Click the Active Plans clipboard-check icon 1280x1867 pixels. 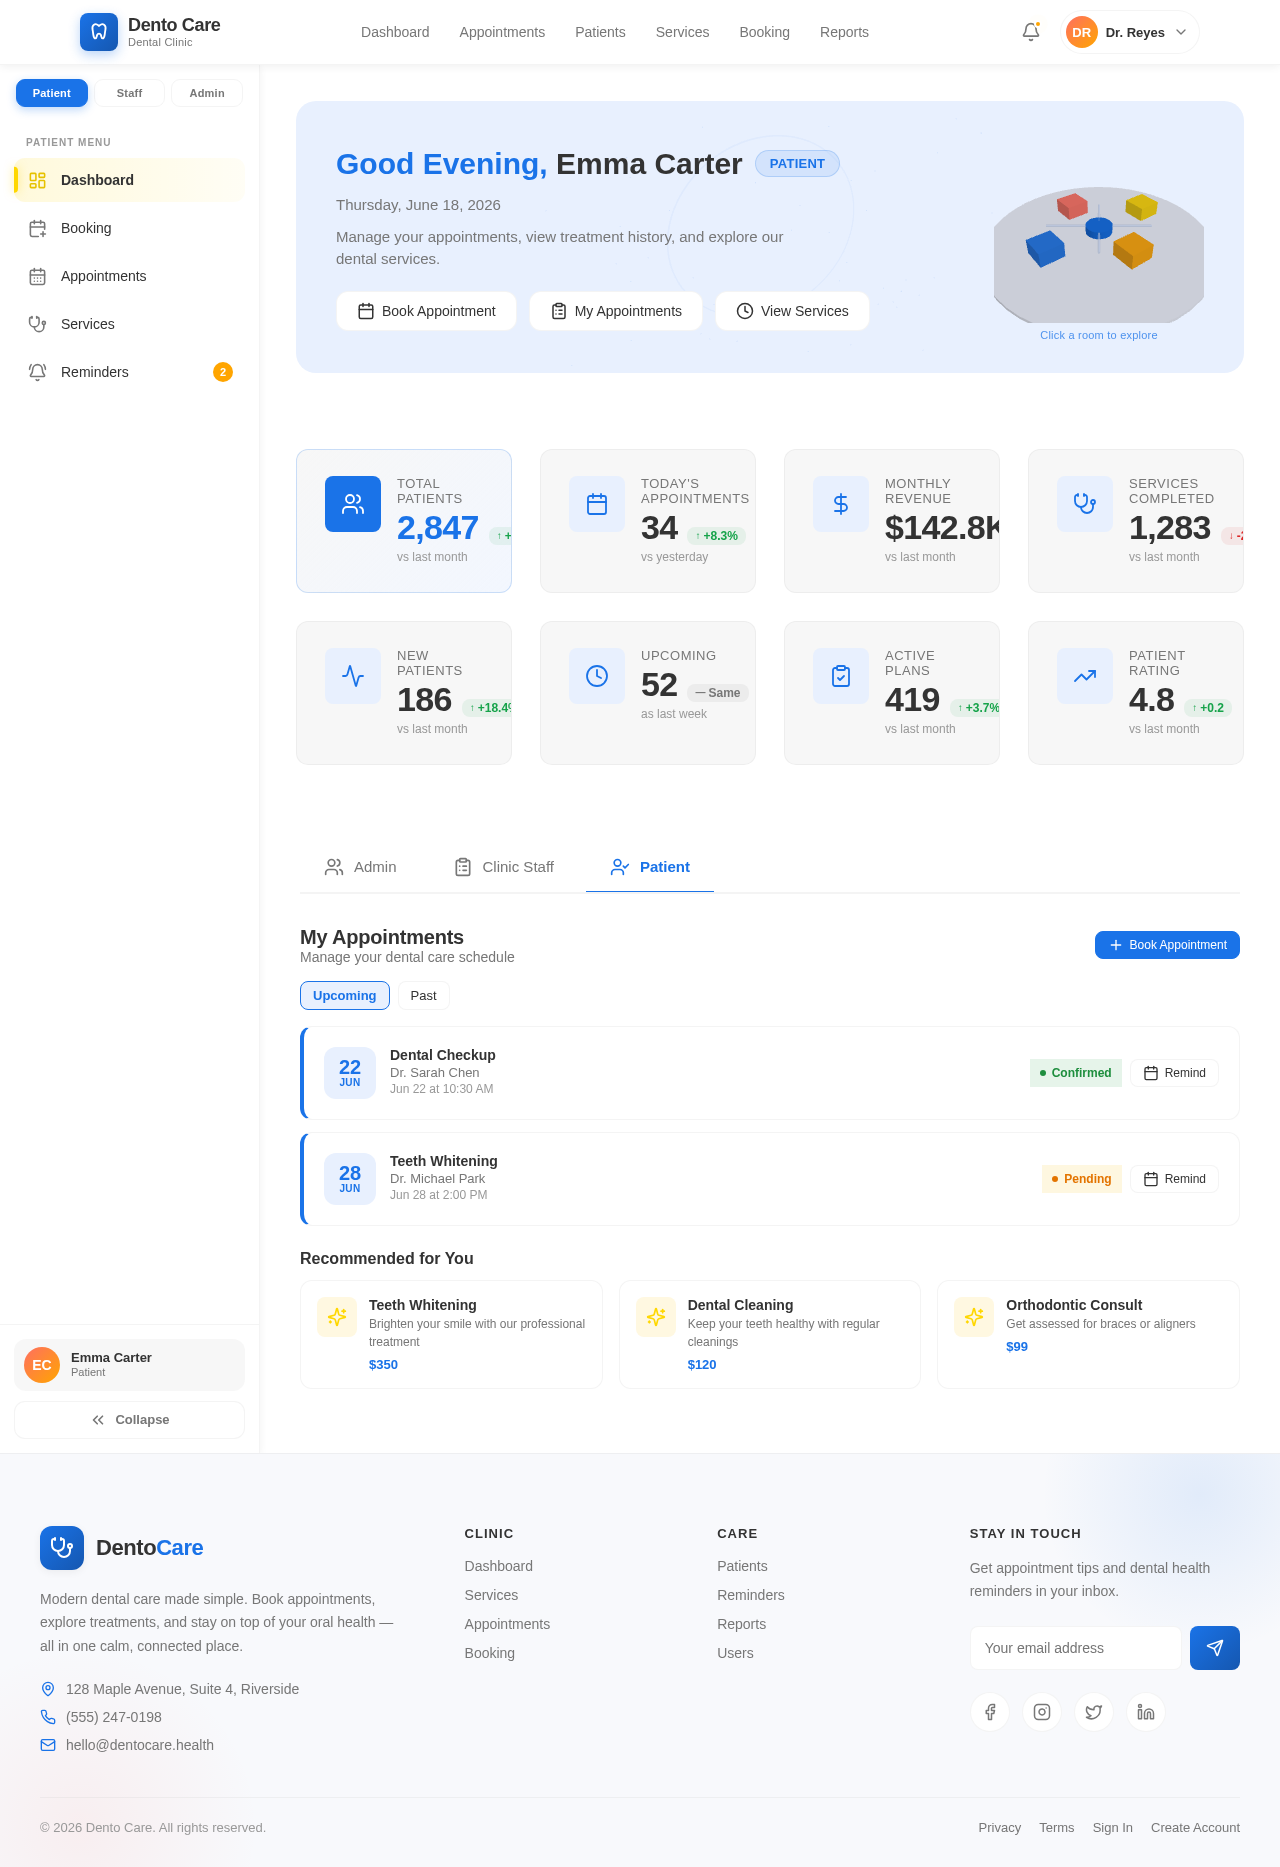click(x=841, y=676)
